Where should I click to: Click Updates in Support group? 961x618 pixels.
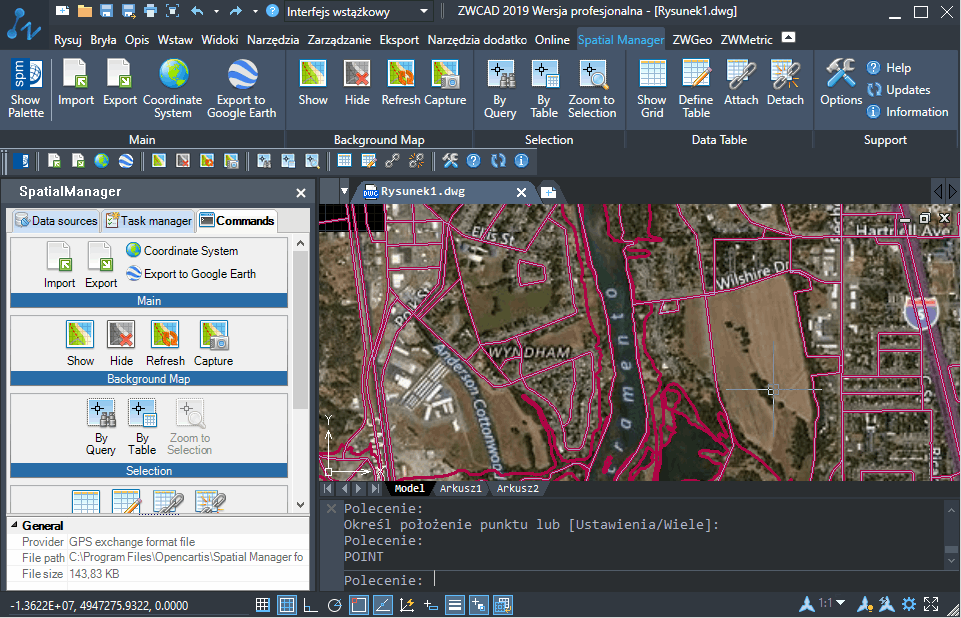[899, 90]
